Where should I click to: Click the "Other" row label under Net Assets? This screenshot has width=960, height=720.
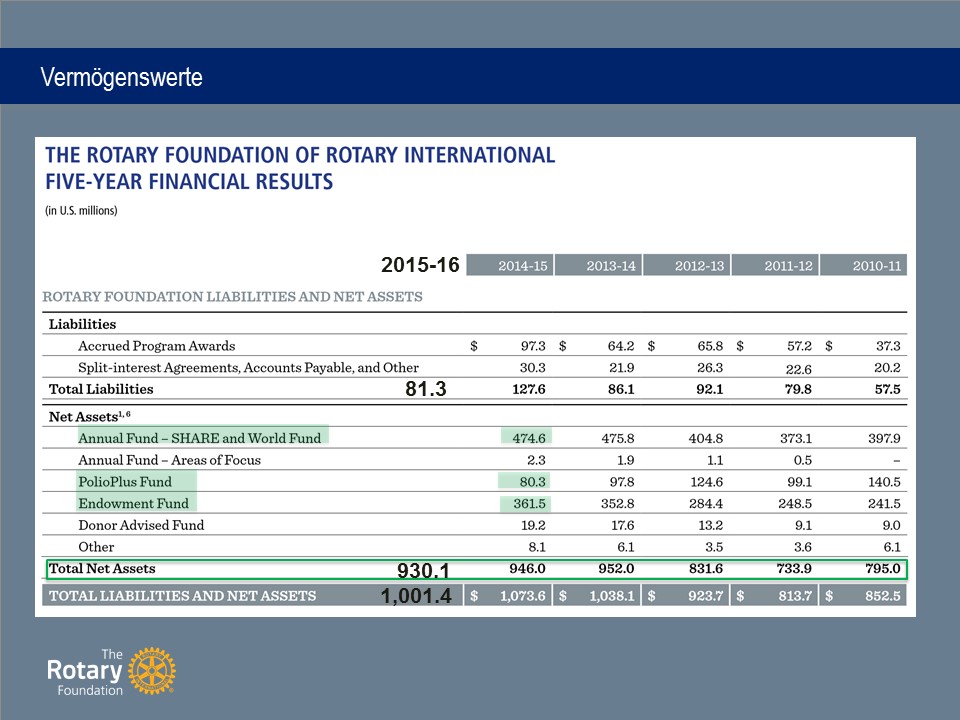(x=96, y=547)
